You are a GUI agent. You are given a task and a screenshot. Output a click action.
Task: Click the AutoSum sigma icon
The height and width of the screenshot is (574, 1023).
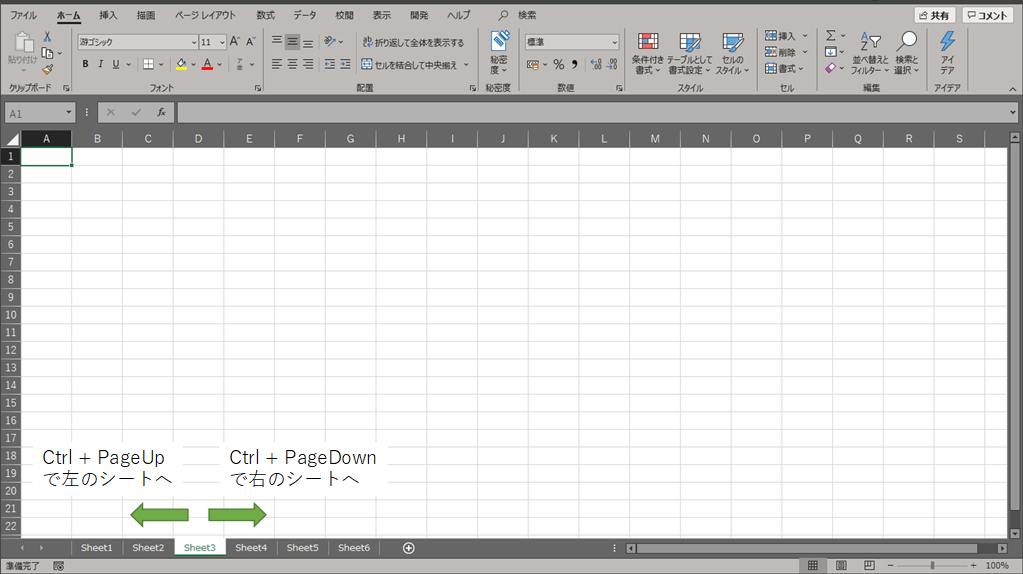(830, 35)
